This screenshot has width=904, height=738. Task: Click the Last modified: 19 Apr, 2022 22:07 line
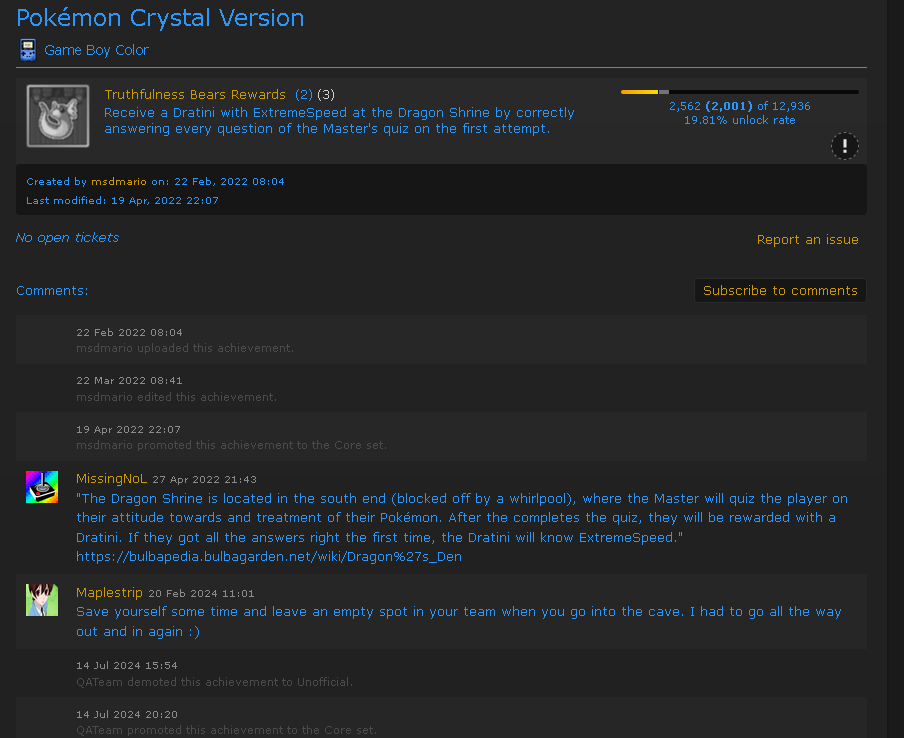pos(122,201)
